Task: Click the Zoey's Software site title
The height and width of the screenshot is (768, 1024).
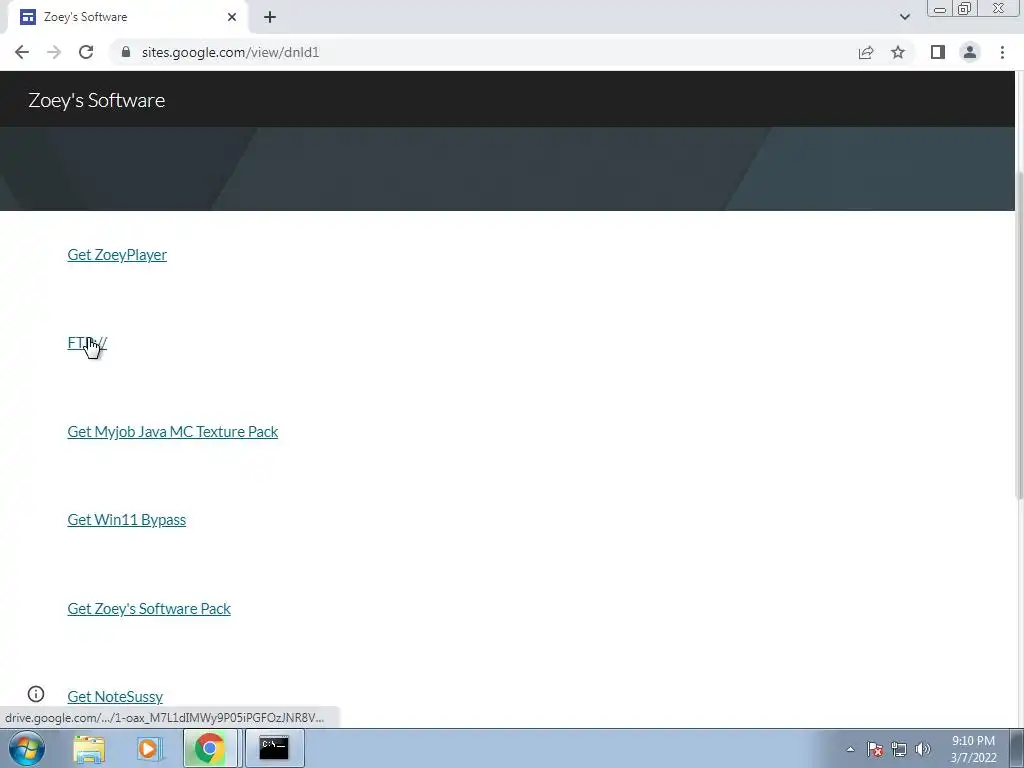Action: click(97, 100)
